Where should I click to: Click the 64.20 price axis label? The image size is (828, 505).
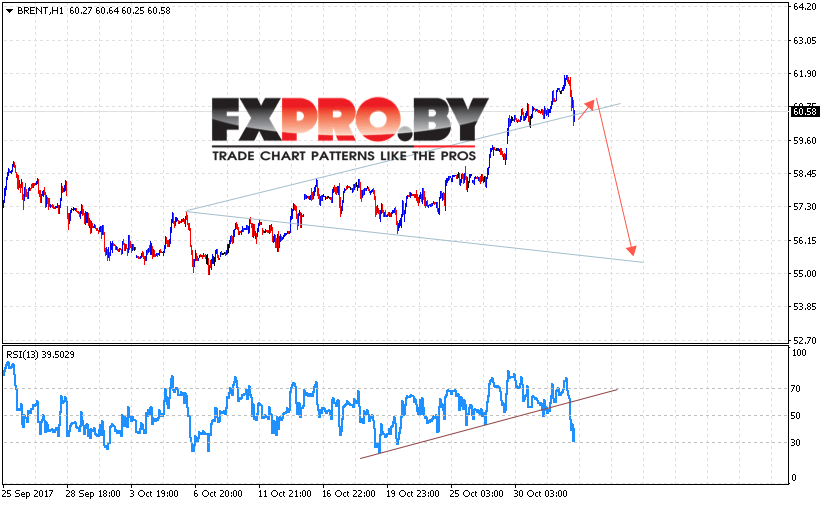805,6
